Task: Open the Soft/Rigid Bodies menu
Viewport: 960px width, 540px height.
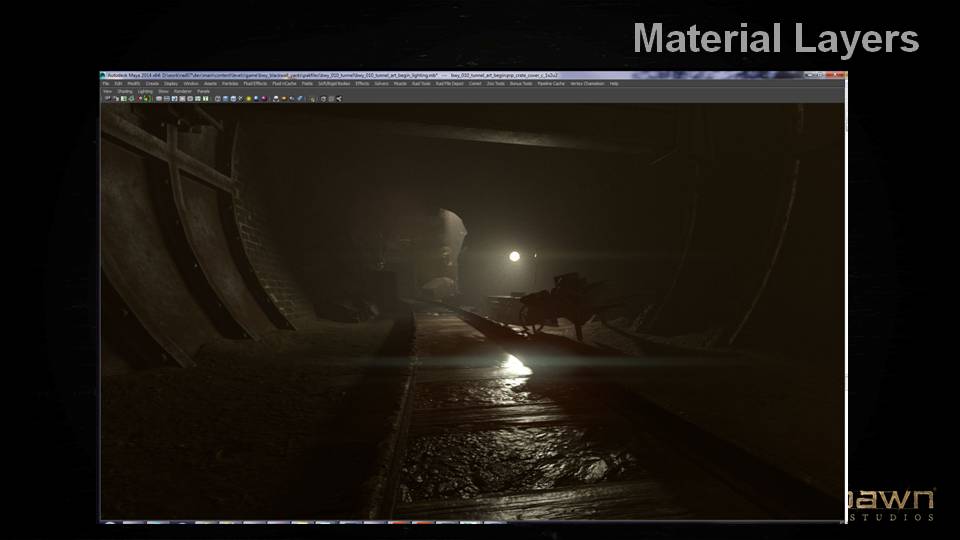Action: pyautogui.click(x=334, y=84)
